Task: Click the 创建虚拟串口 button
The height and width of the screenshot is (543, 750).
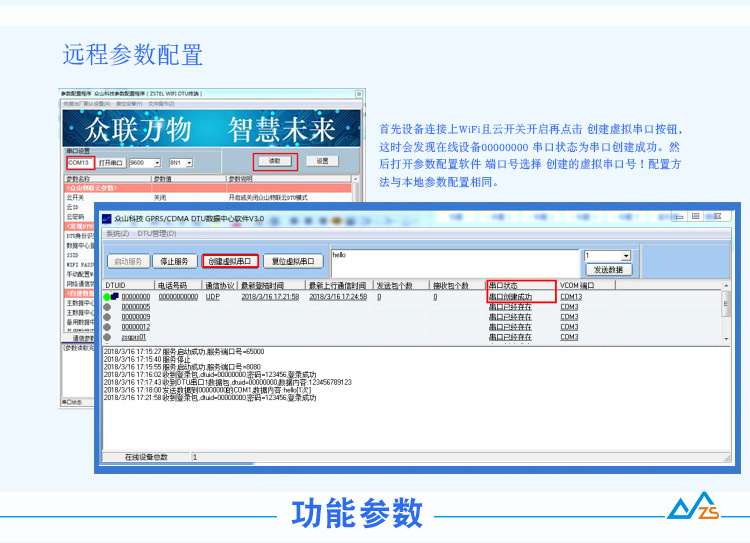Action: (230, 261)
